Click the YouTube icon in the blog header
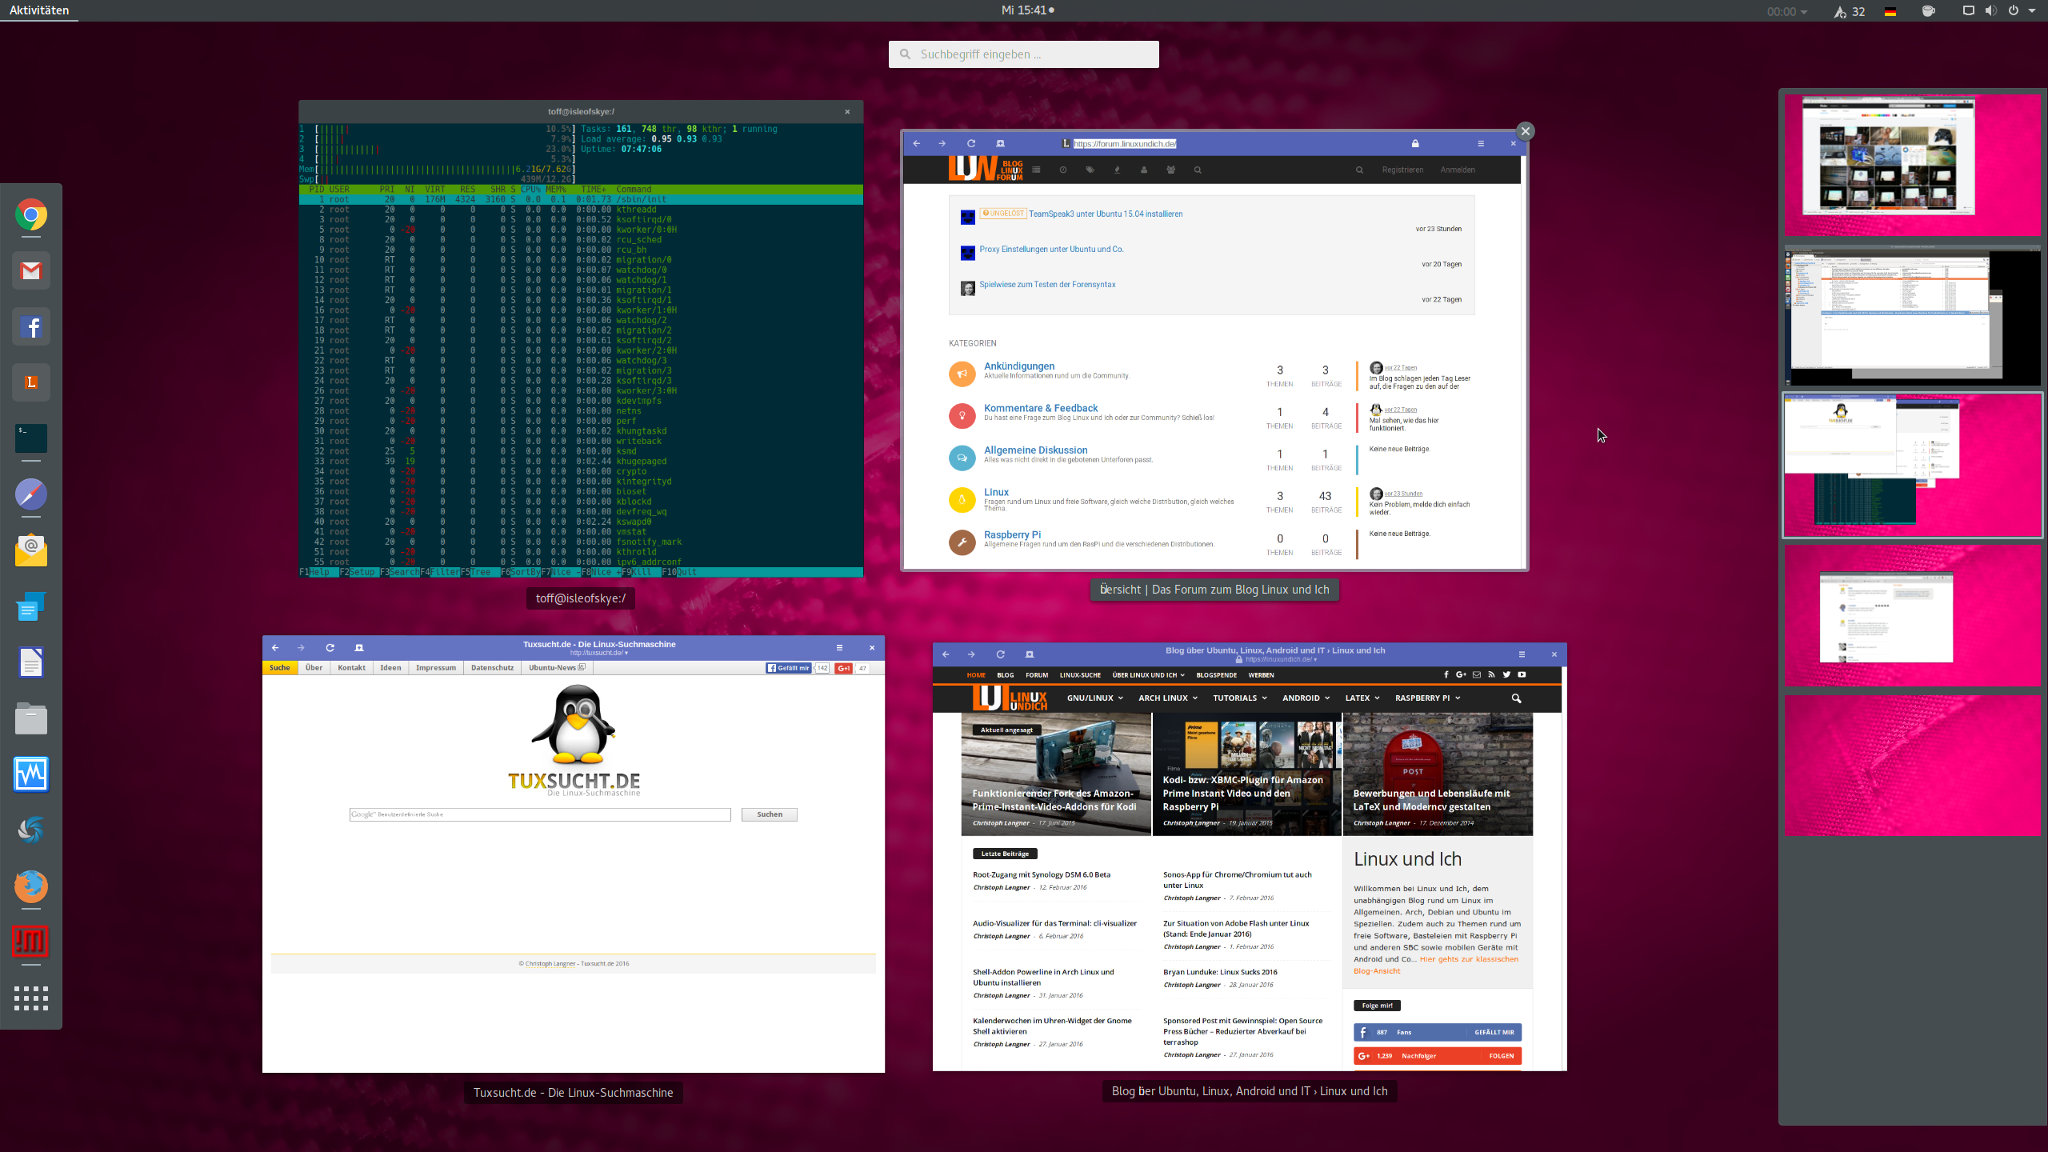The image size is (2048, 1152). pos(1522,674)
